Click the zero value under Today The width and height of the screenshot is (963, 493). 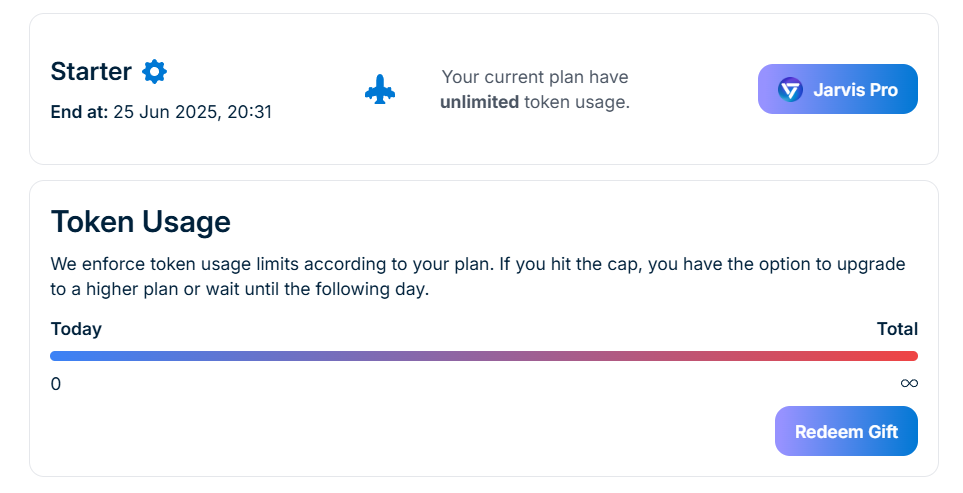click(56, 384)
